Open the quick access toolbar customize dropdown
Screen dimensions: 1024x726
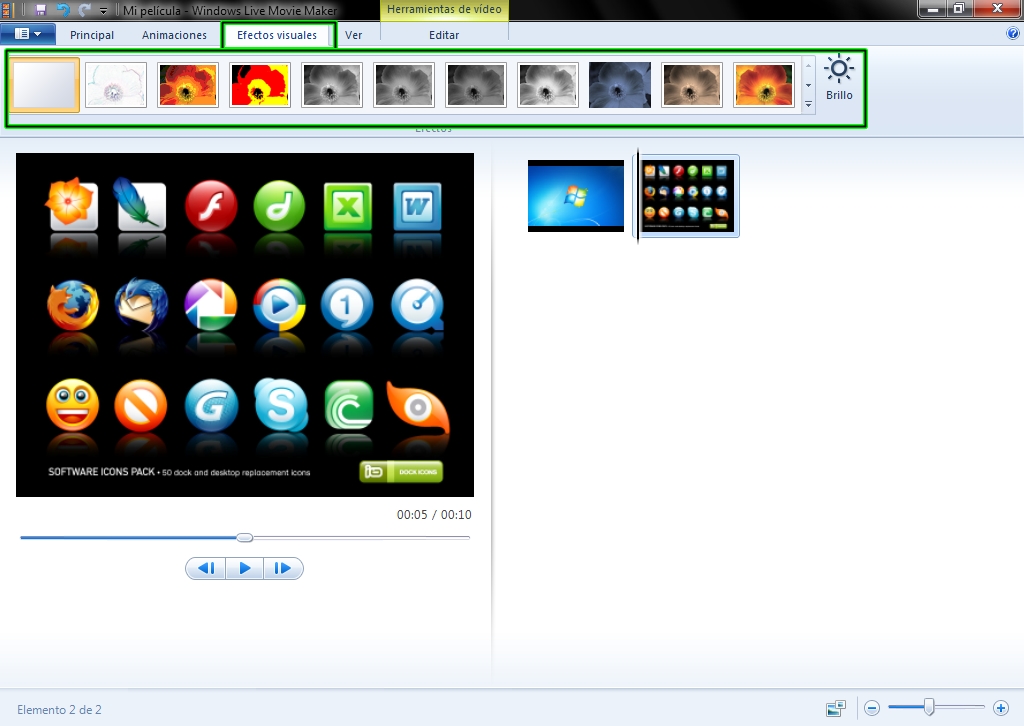[x=103, y=10]
